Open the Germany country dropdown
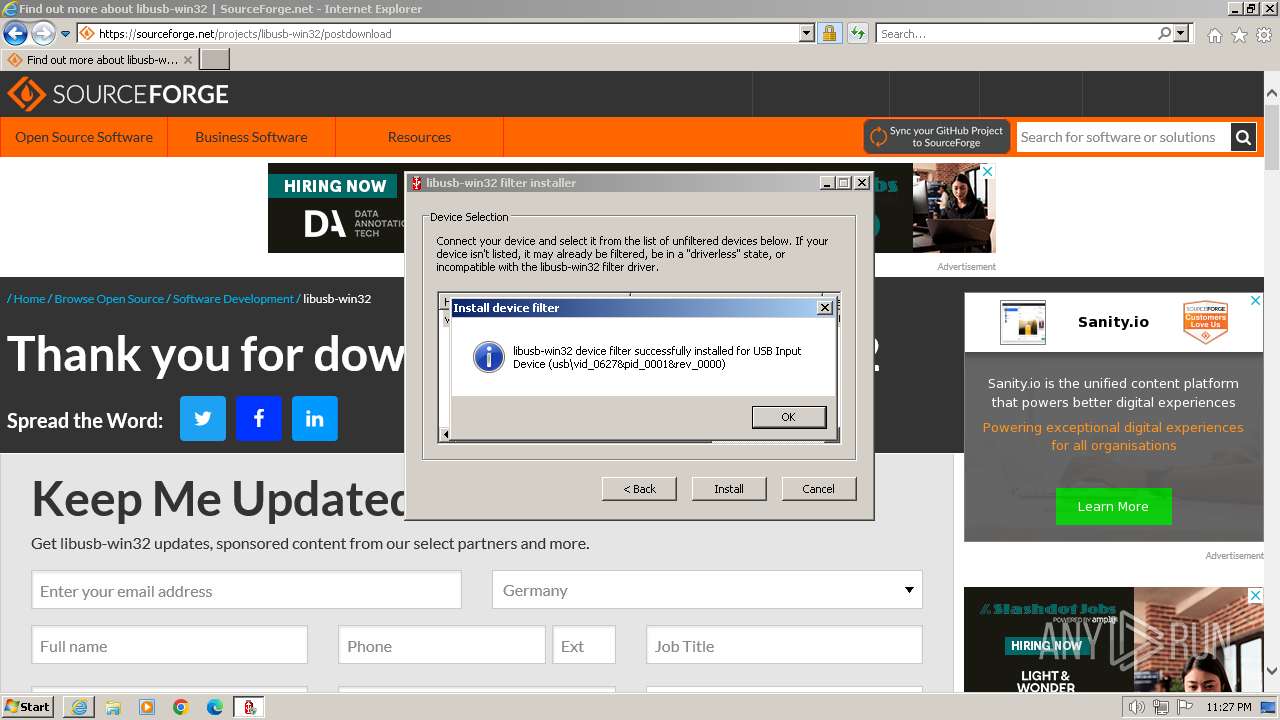Viewport: 1280px width, 720px height. point(707,590)
